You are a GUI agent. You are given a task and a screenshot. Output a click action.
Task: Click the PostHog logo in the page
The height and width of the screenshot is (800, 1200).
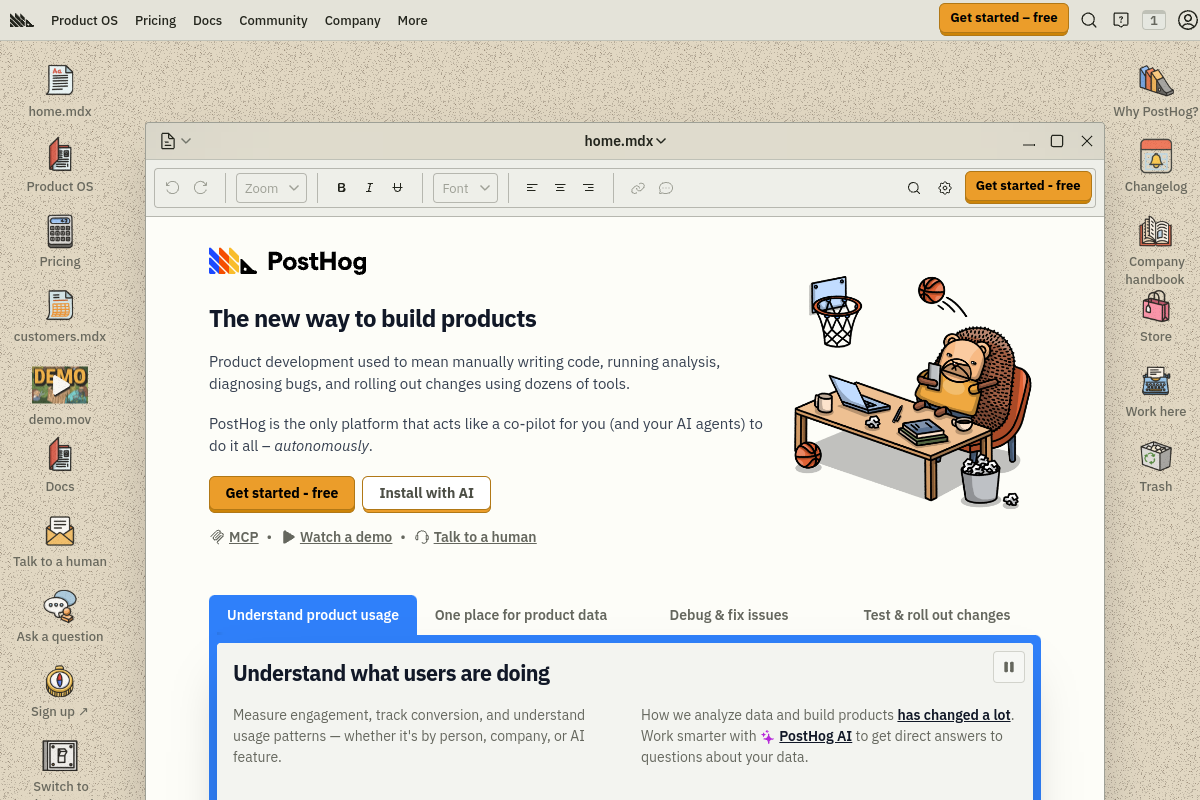click(x=288, y=262)
